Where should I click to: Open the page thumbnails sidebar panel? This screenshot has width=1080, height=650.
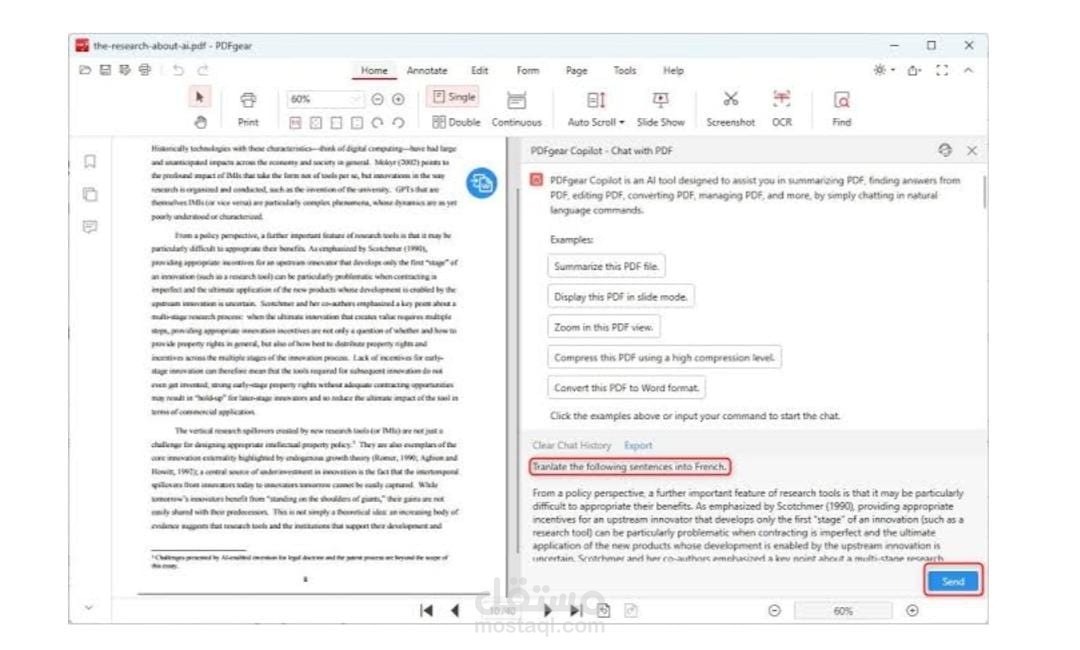(90, 194)
